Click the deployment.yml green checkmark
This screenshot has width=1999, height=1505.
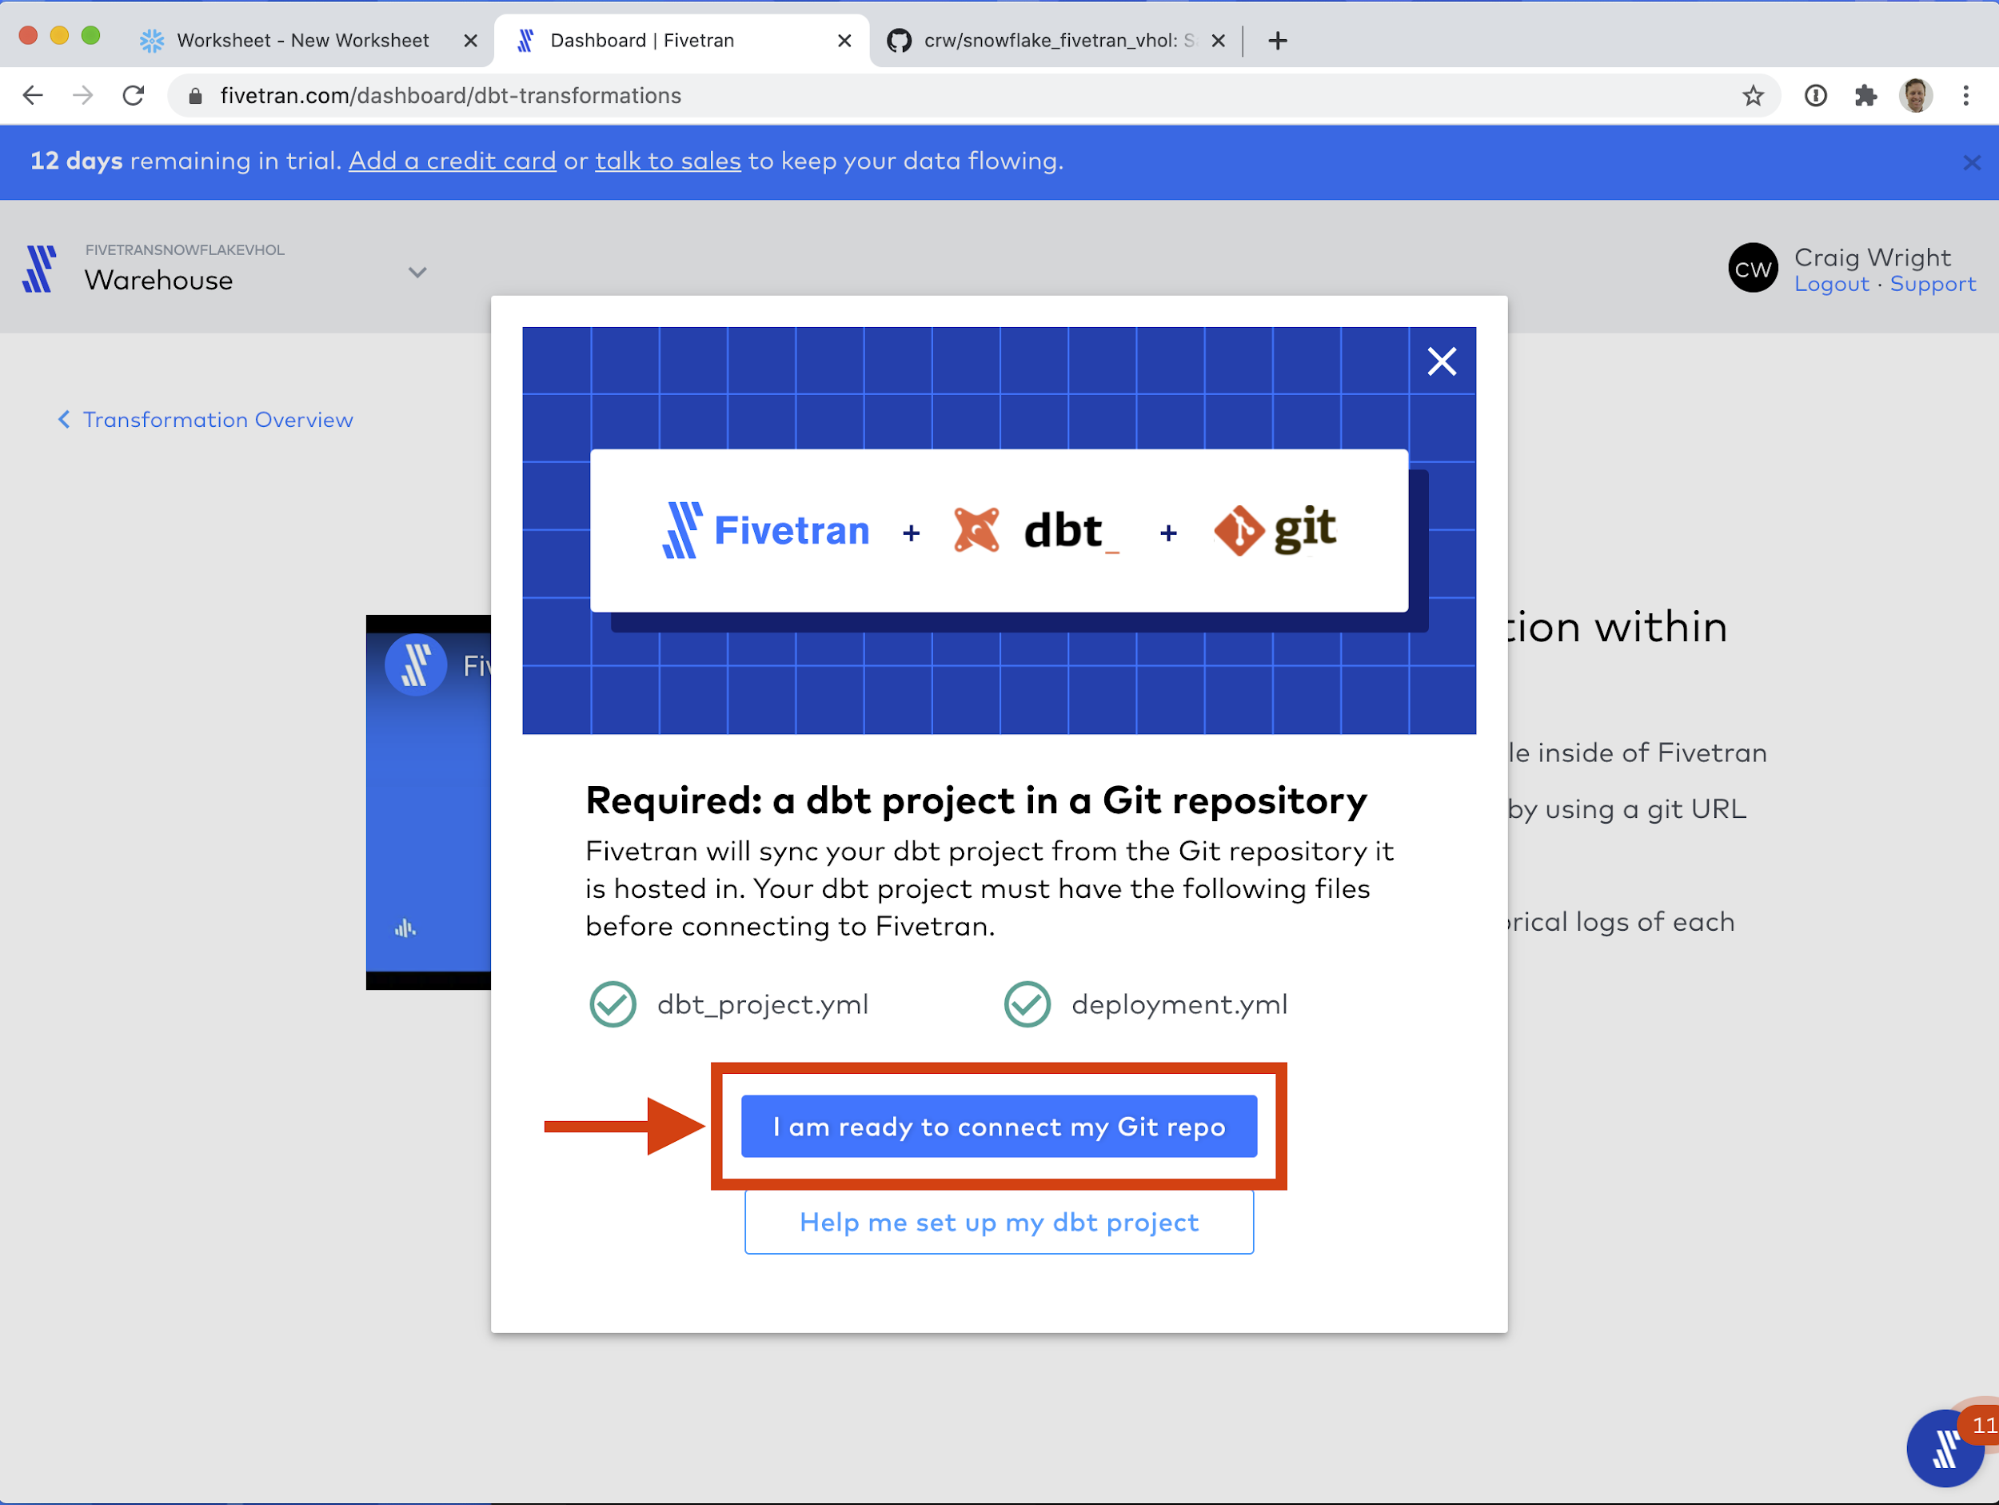pos(1027,1004)
